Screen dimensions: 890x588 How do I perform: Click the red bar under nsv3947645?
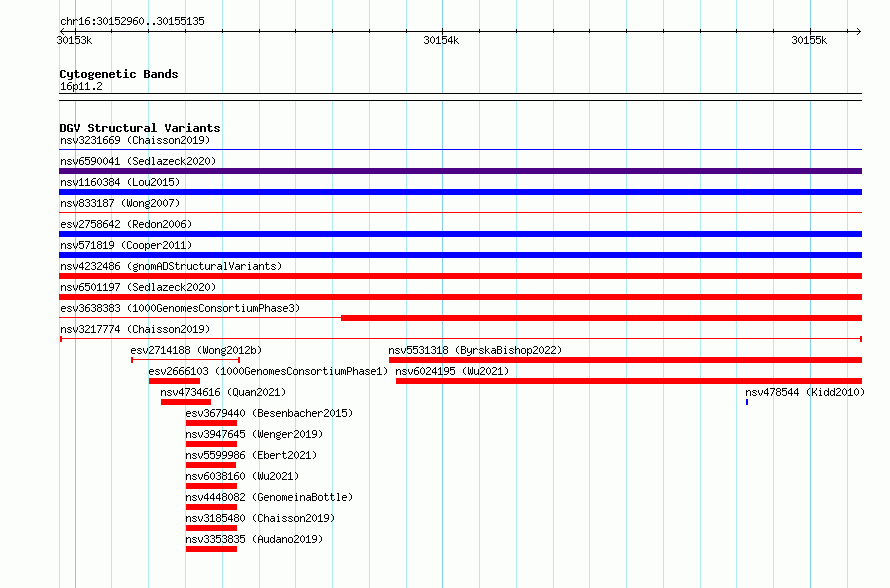(x=211, y=444)
